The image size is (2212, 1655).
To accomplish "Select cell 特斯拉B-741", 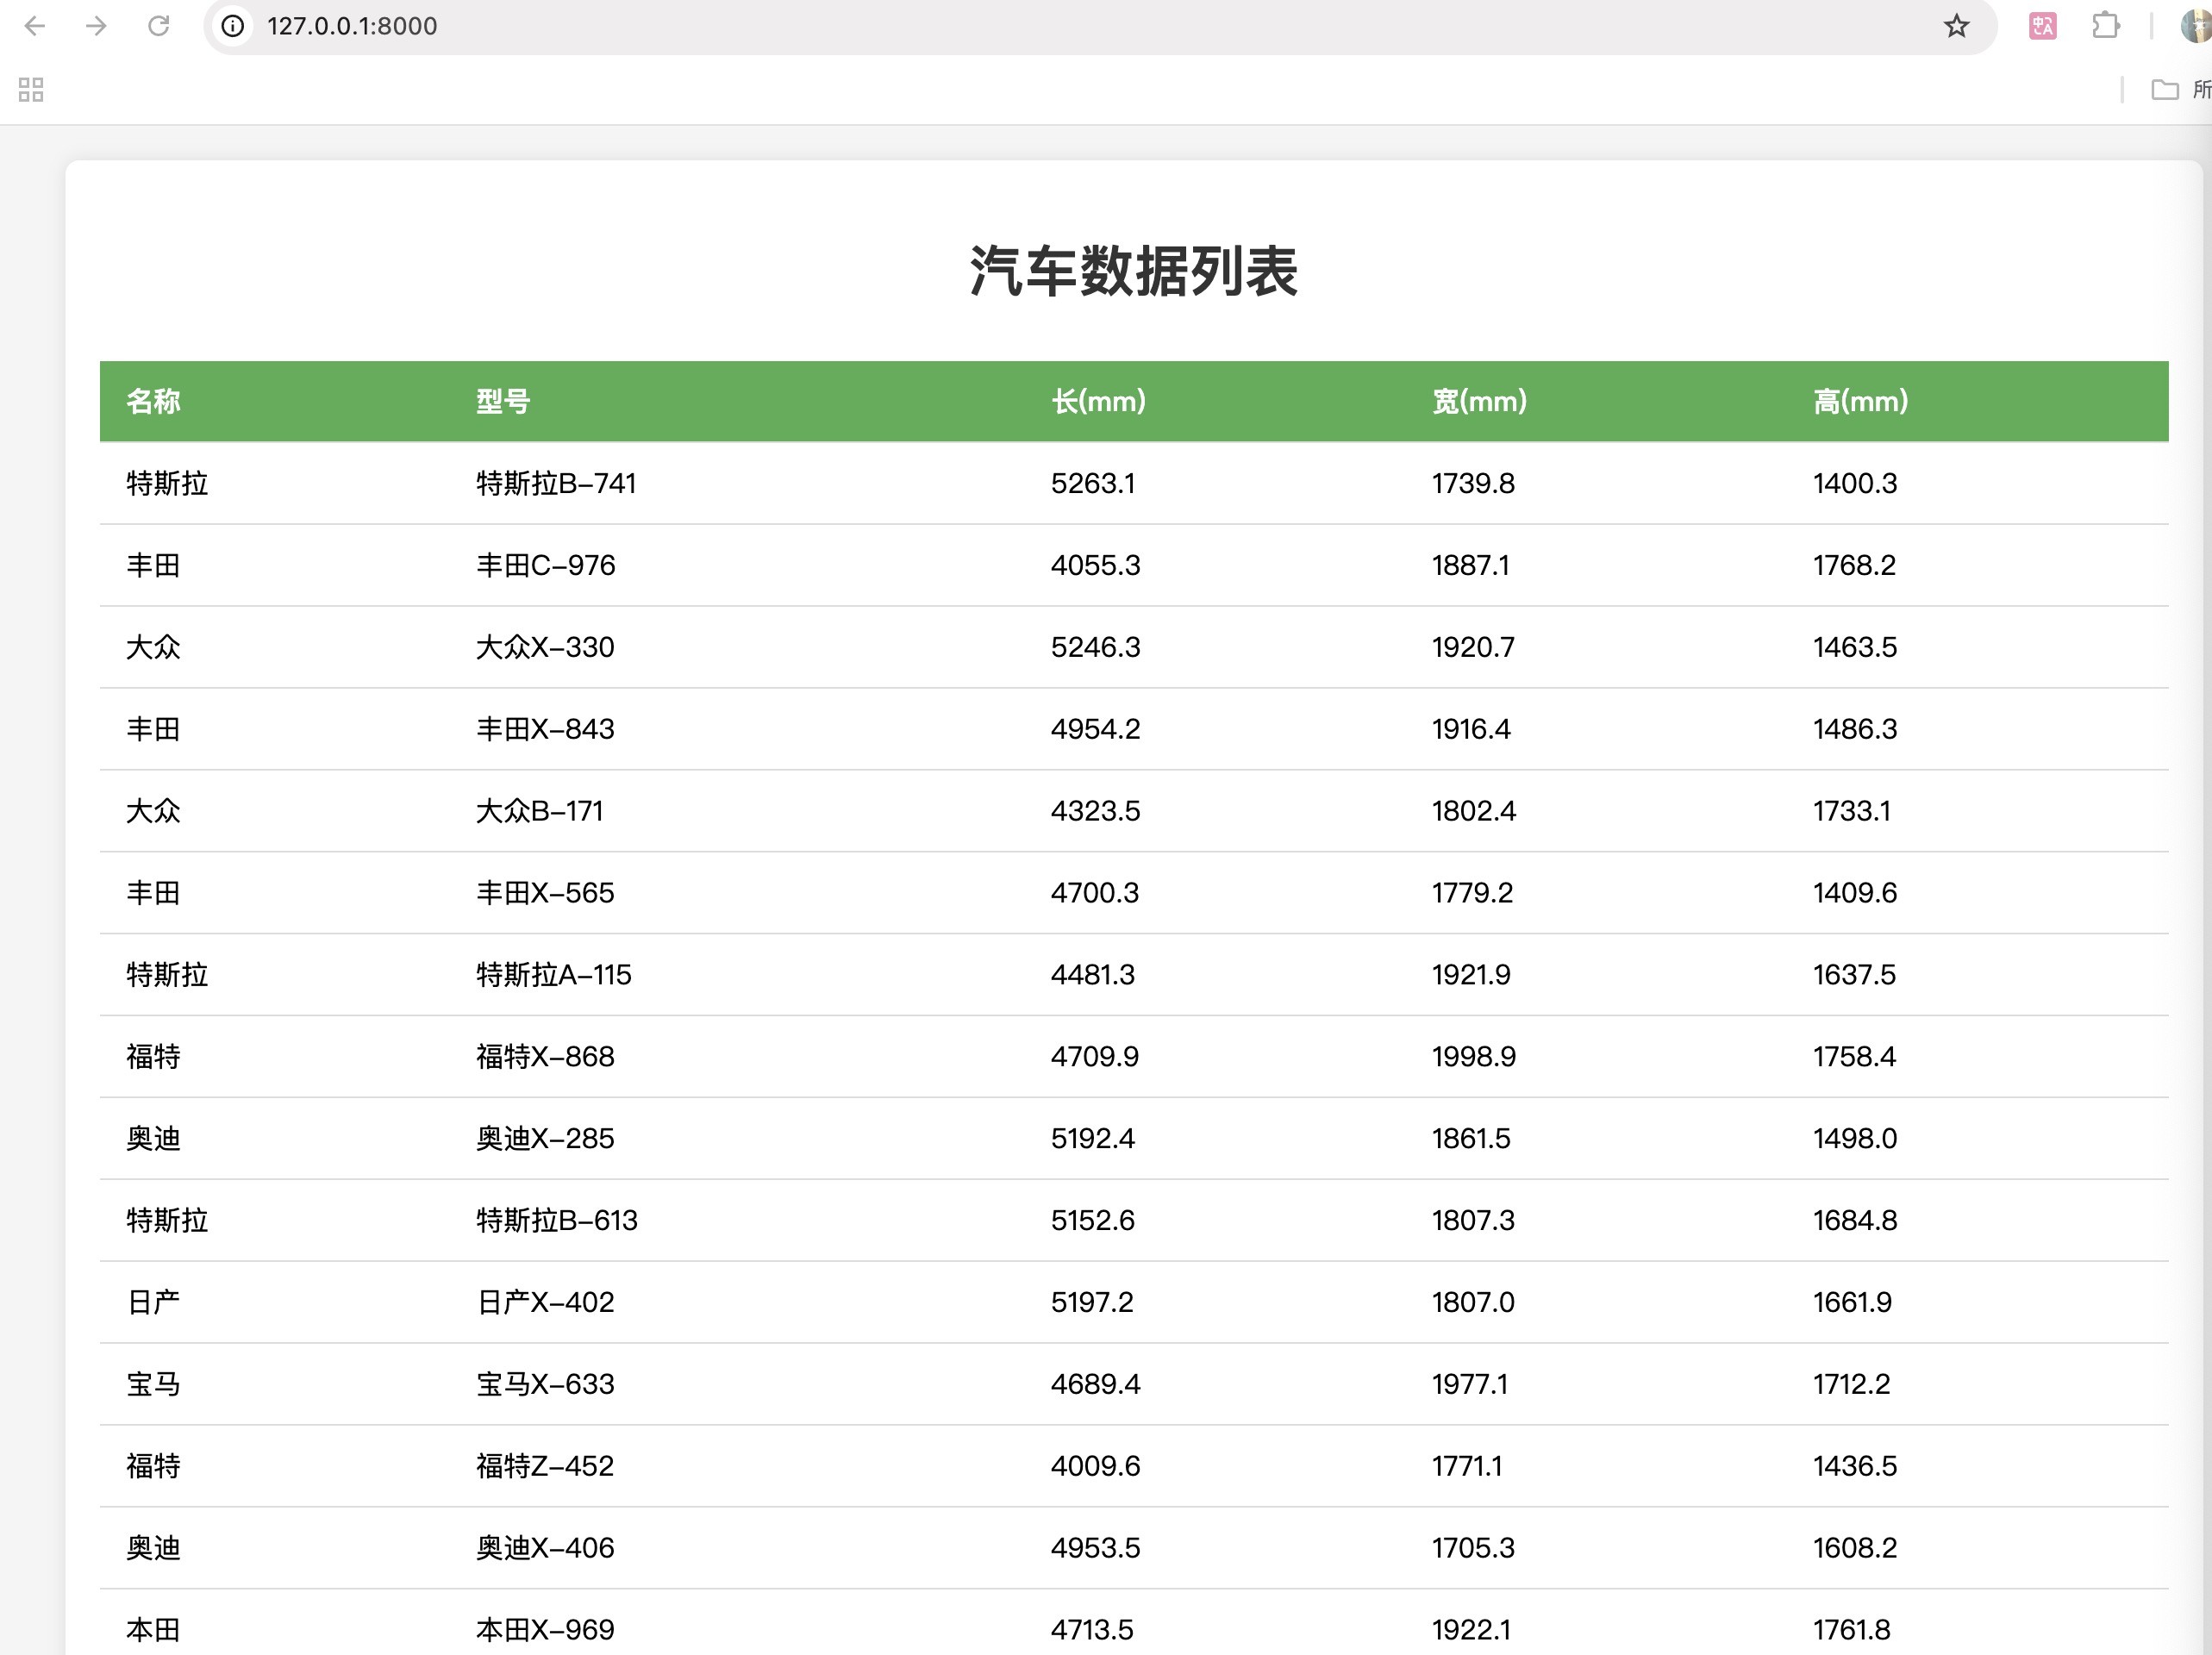I will click(556, 483).
